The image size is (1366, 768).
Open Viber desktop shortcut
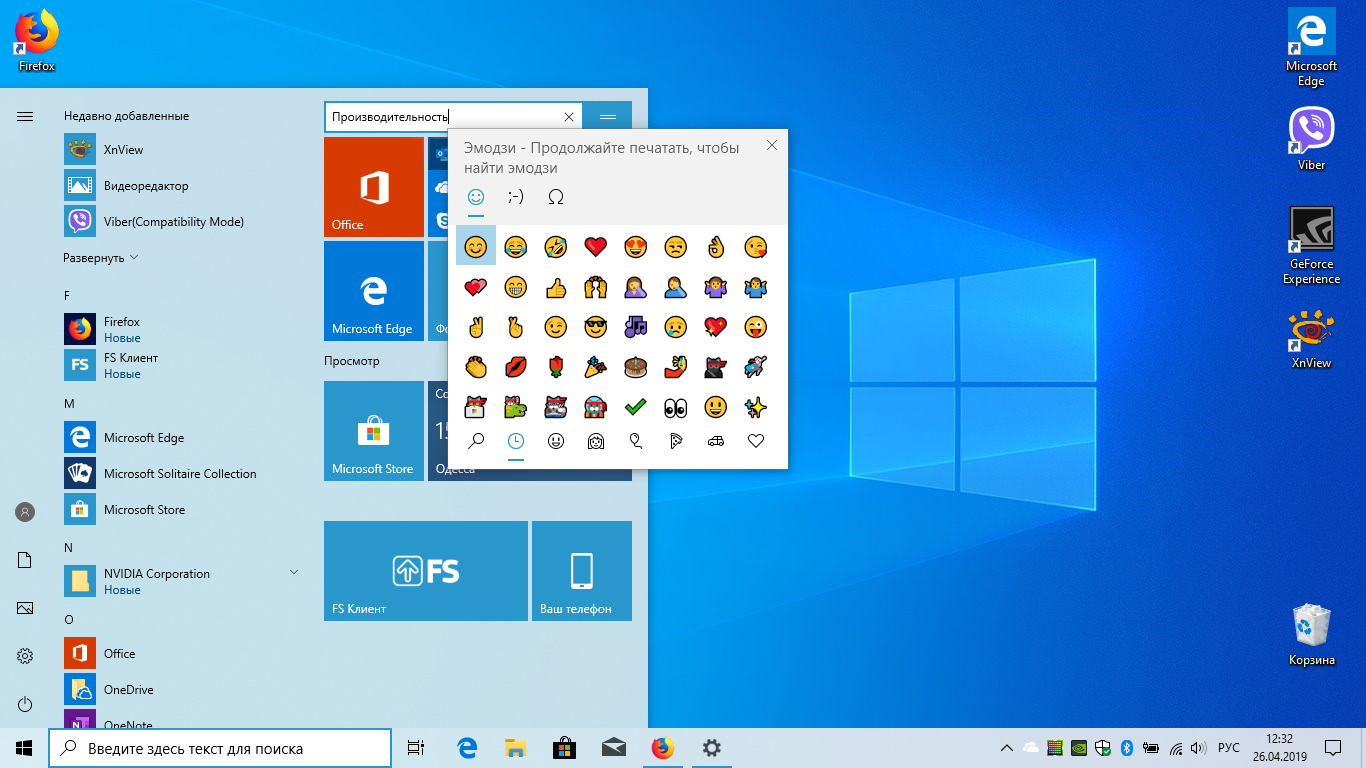pyautogui.click(x=1311, y=139)
